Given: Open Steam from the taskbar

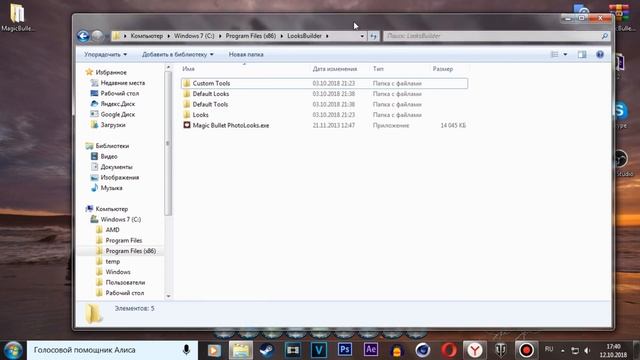Looking at the screenshot, I should [267, 351].
